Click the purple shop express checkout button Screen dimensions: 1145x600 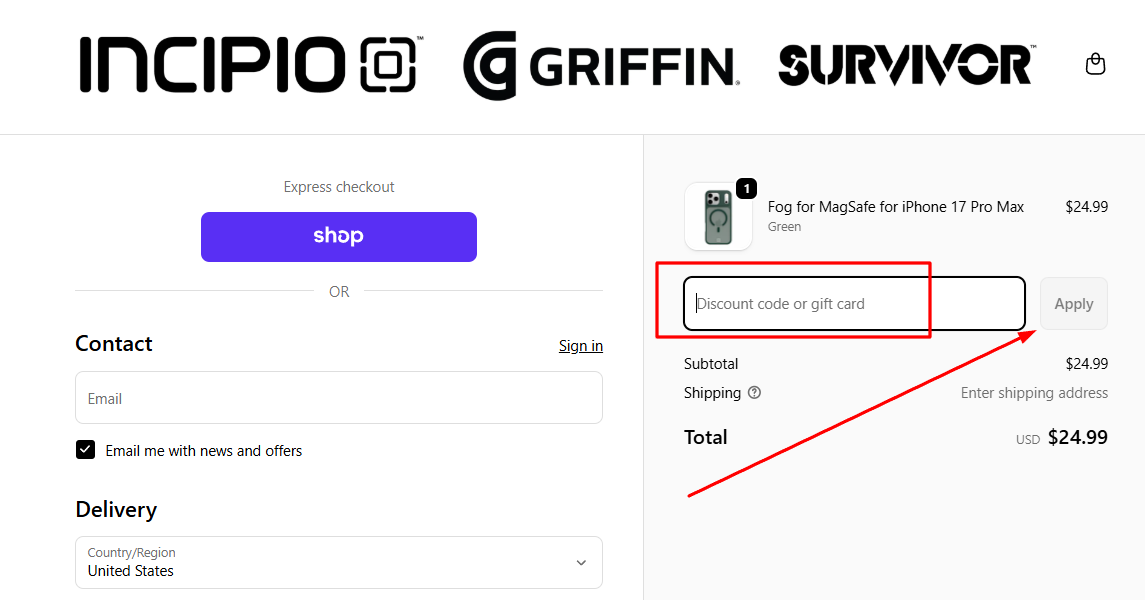tap(338, 236)
